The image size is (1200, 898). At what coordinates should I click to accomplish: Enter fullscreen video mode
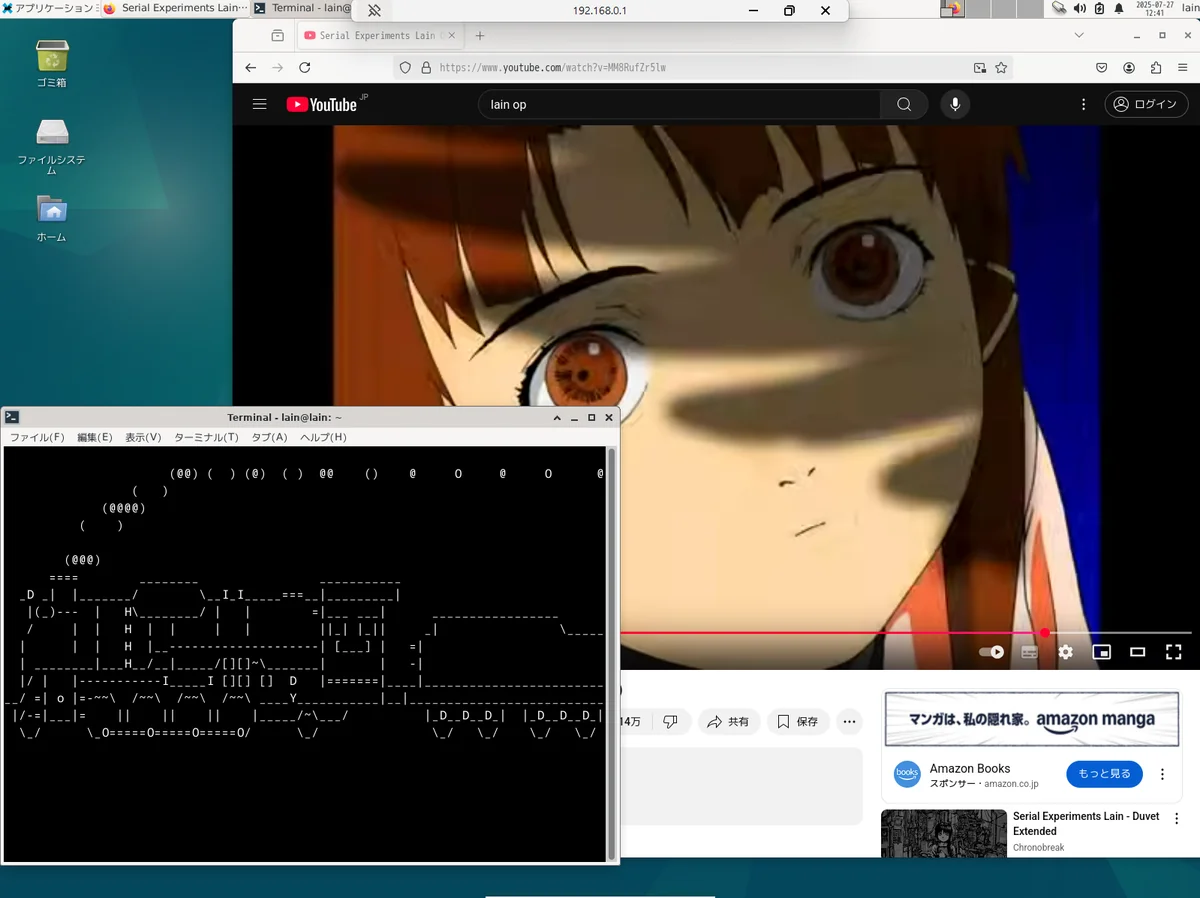[x=1174, y=652]
